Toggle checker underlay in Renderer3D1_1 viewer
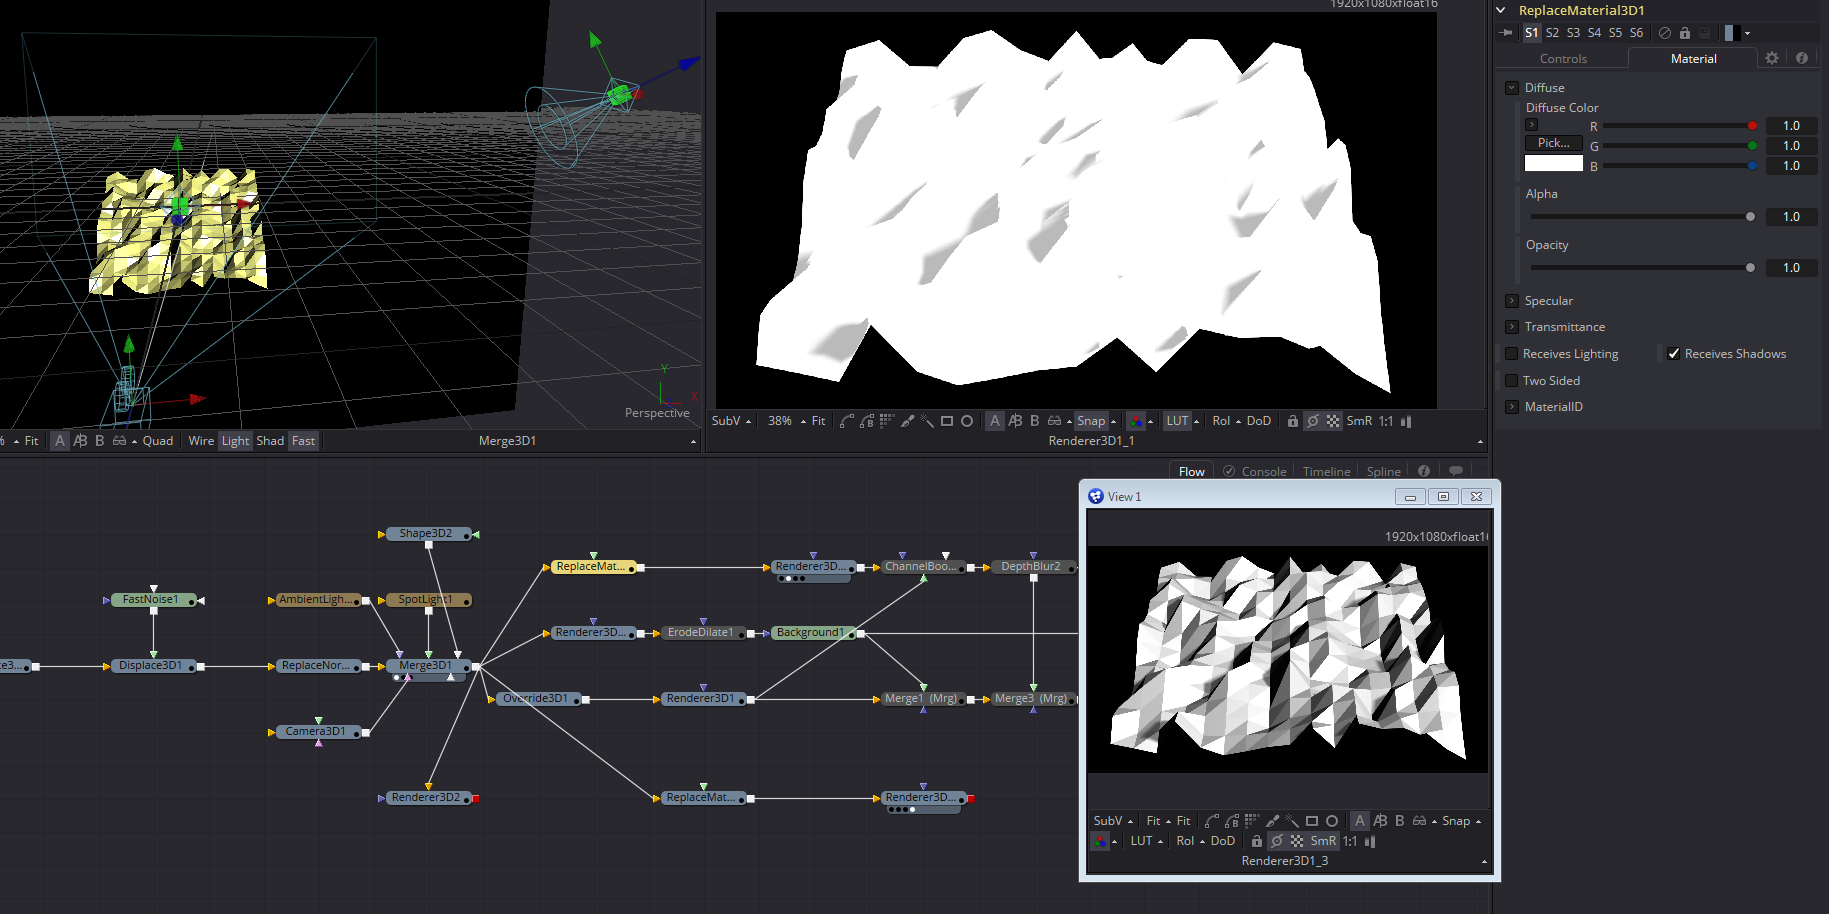The height and width of the screenshot is (914, 1829). pos(1333,421)
